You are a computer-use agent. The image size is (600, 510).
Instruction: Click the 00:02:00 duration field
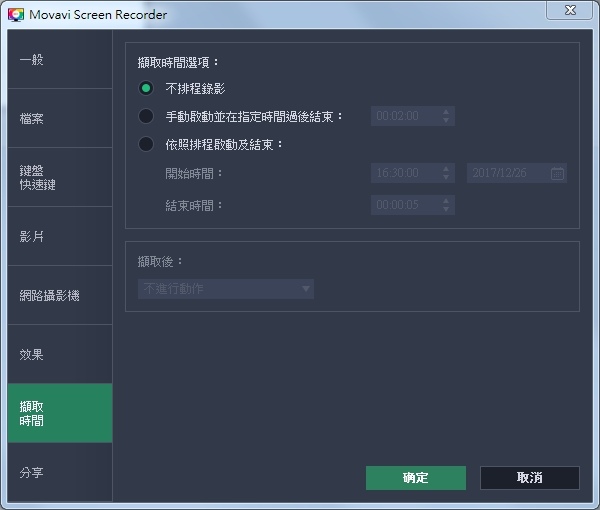[x=412, y=116]
